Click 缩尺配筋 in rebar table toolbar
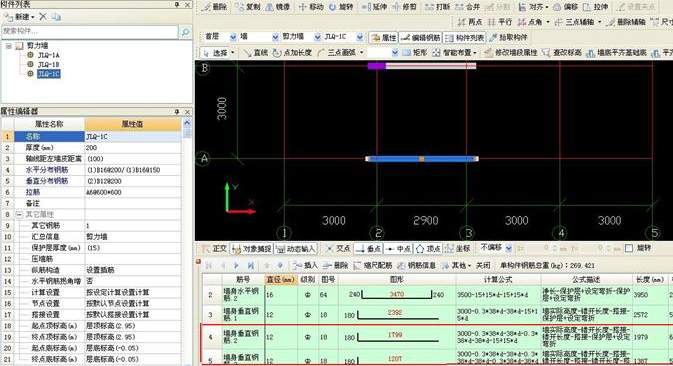673x366 pixels. 373,265
